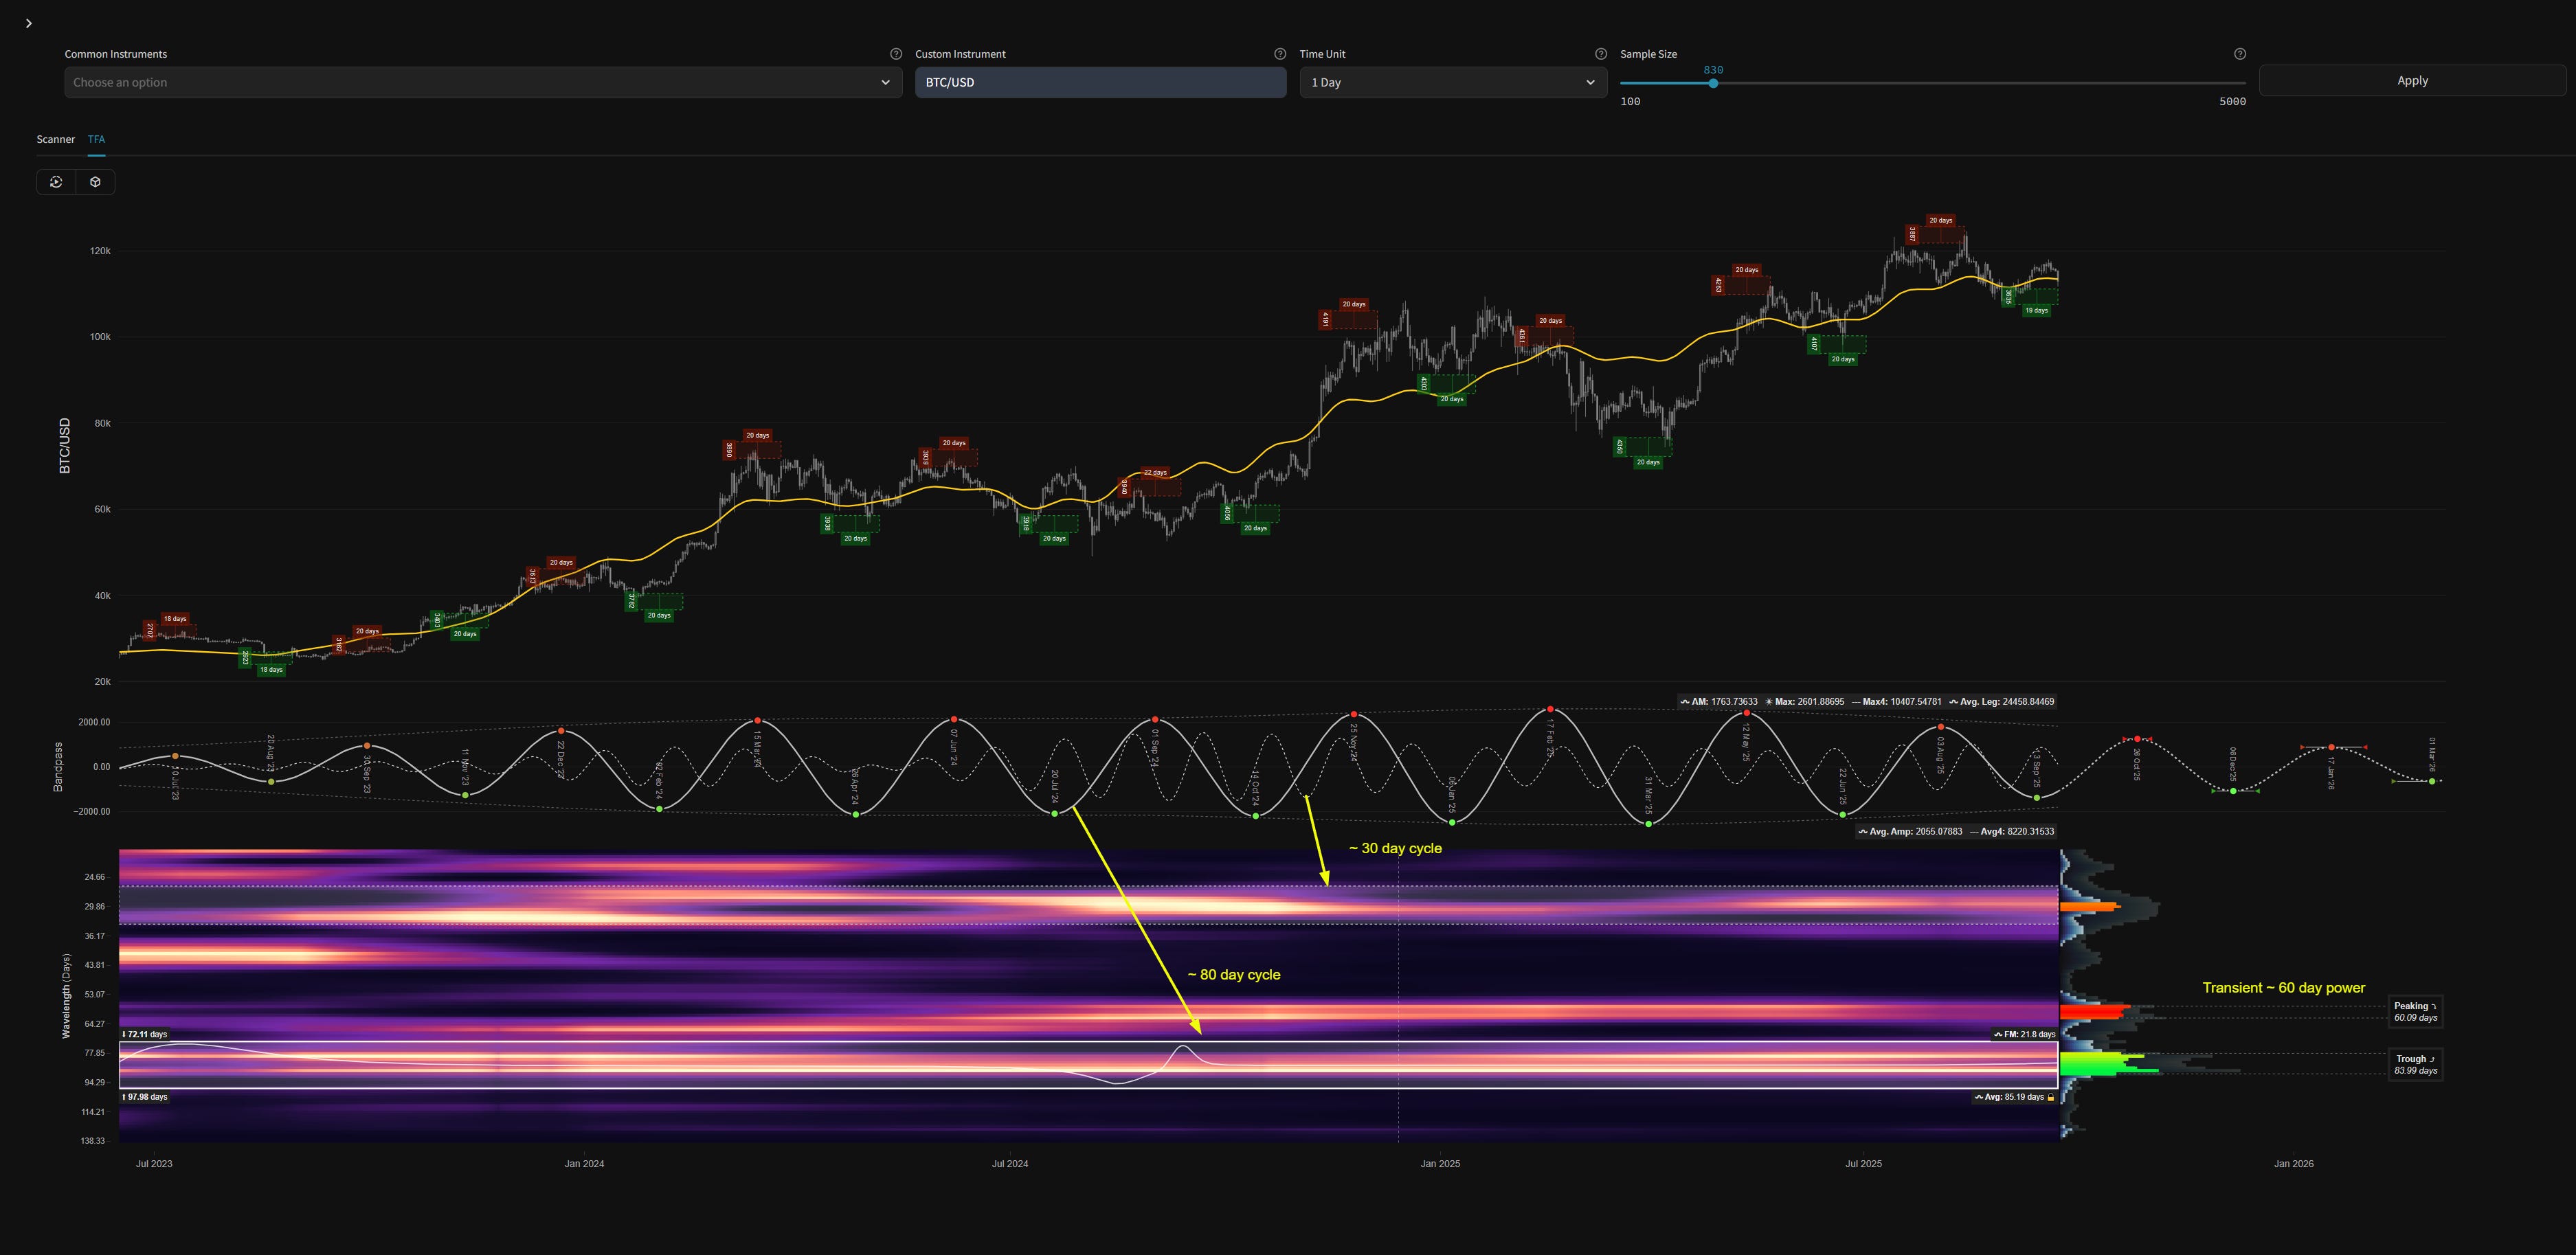Click inside the BTC/USD Custom Instrument field
Image resolution: width=2576 pixels, height=1255 pixels.
point(1100,82)
